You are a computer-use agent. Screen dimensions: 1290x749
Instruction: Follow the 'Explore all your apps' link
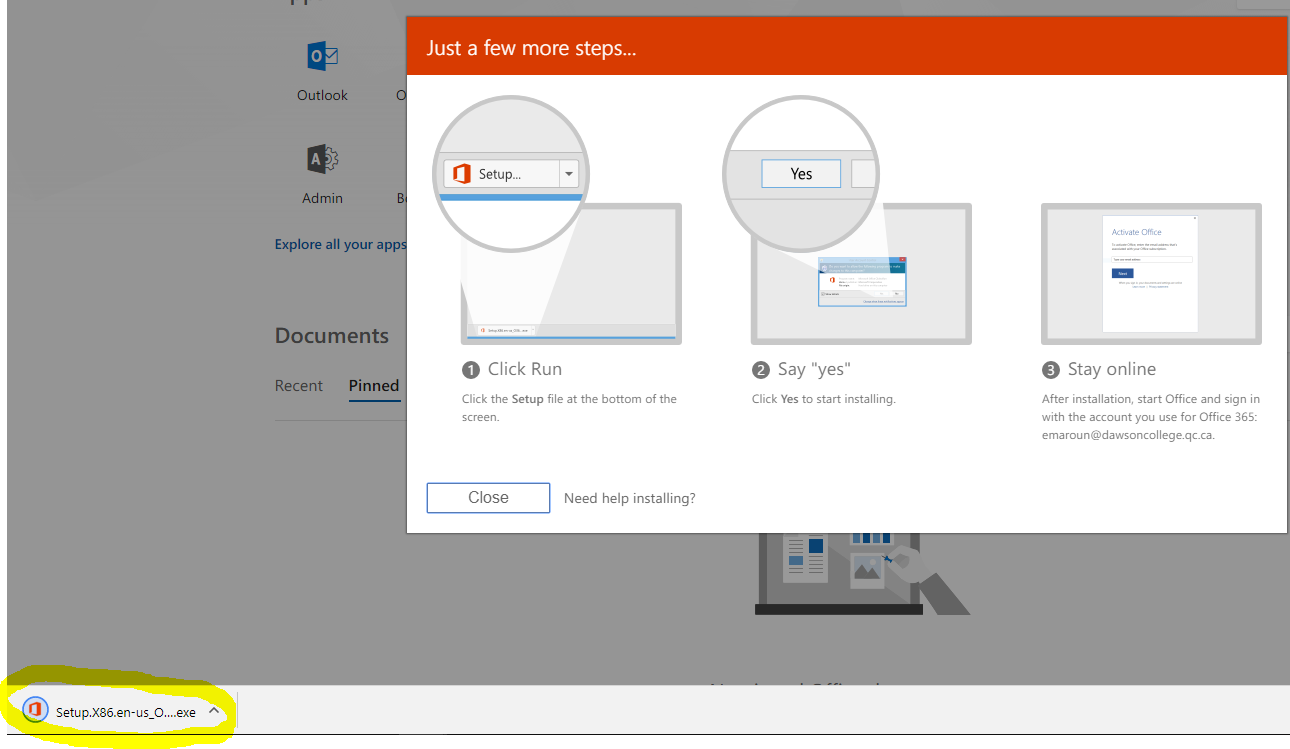click(340, 244)
